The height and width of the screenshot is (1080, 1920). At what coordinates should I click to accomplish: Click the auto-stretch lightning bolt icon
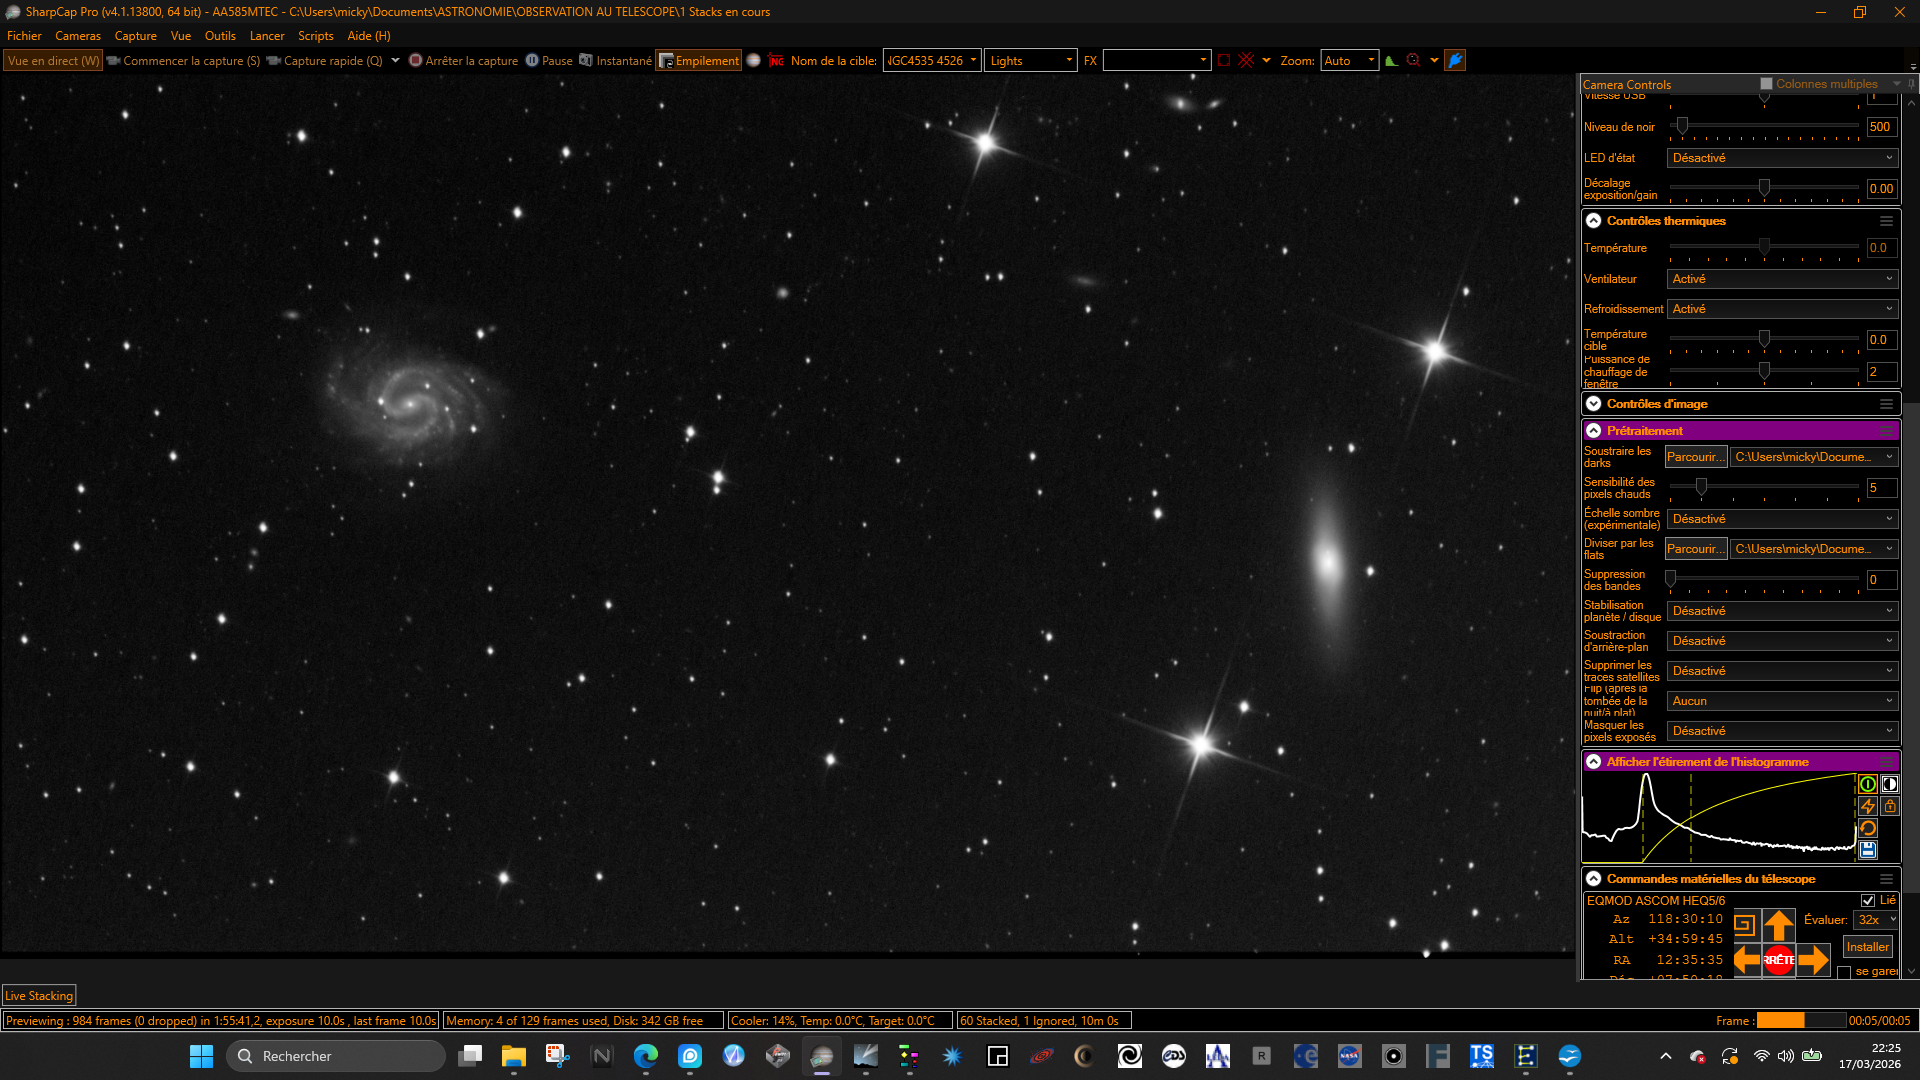pyautogui.click(x=1867, y=806)
